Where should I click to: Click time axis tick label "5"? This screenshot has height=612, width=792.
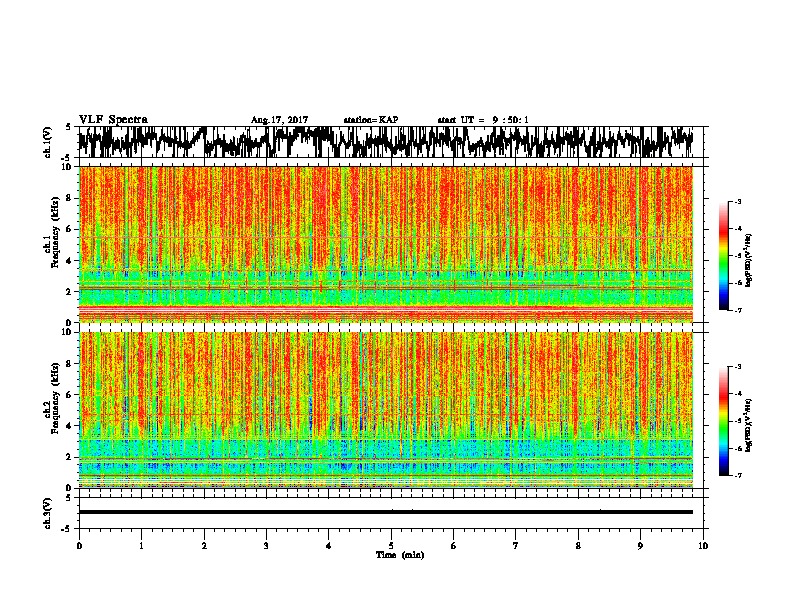coord(391,546)
